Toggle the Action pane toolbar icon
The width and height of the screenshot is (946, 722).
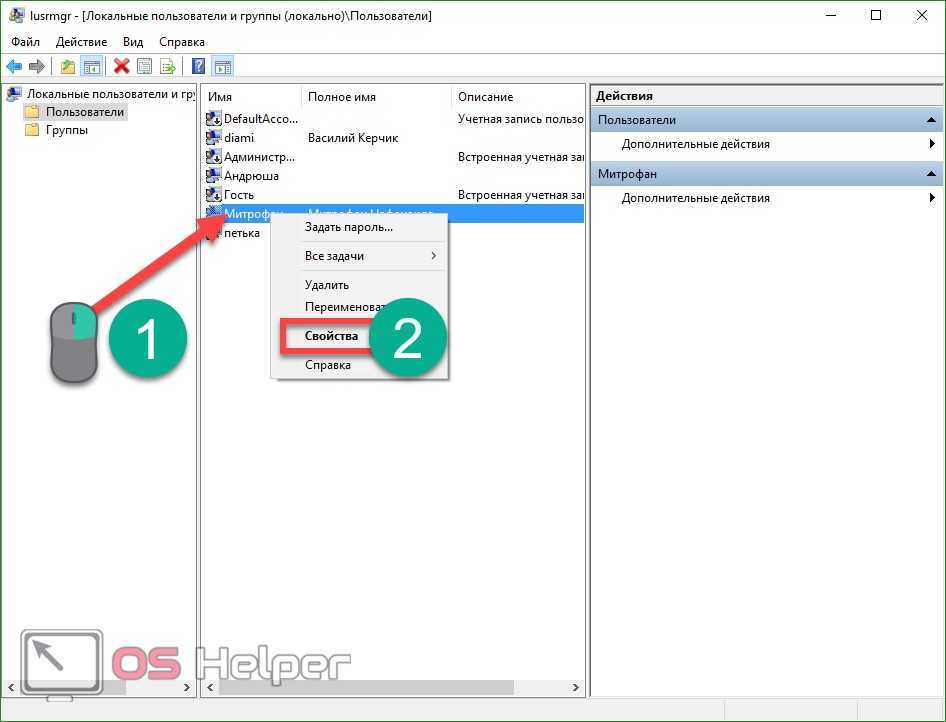pyautogui.click(x=223, y=67)
